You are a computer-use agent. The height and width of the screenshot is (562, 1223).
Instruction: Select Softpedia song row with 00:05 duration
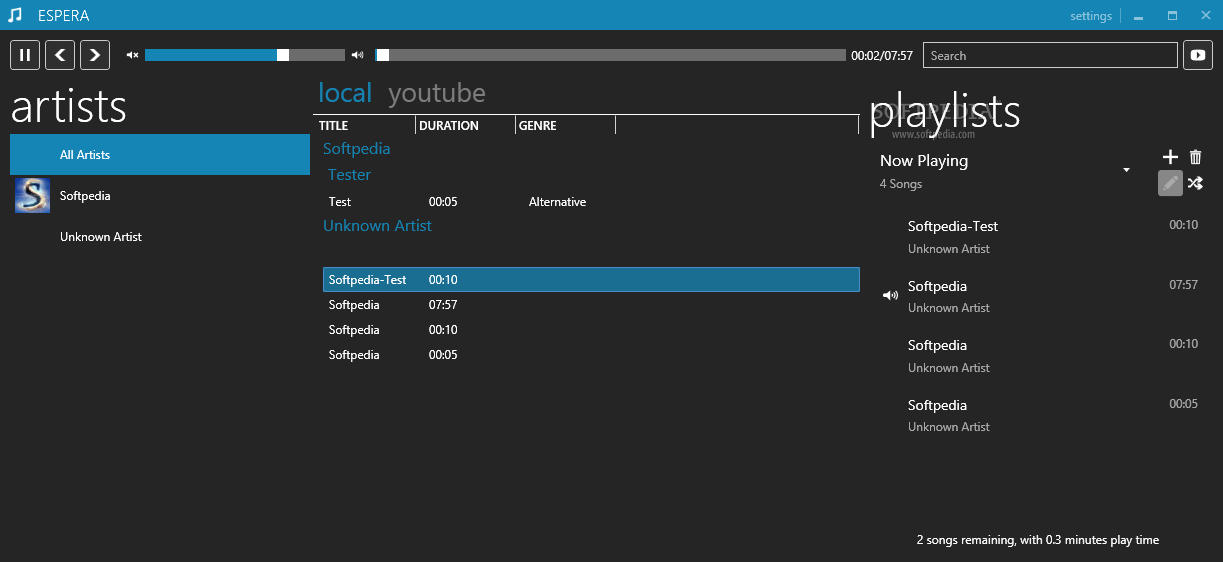[591, 355]
